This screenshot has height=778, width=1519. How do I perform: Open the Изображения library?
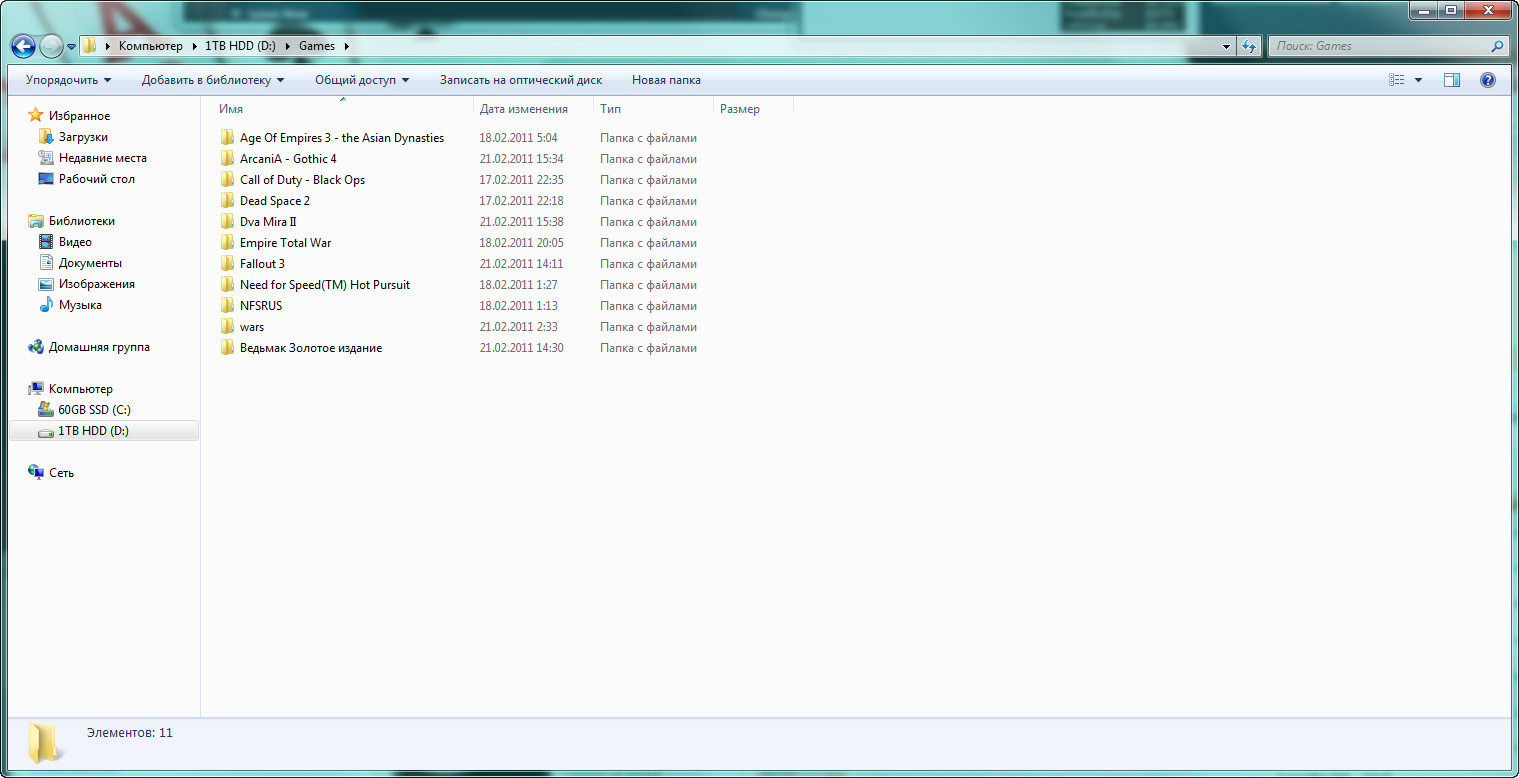(x=96, y=284)
